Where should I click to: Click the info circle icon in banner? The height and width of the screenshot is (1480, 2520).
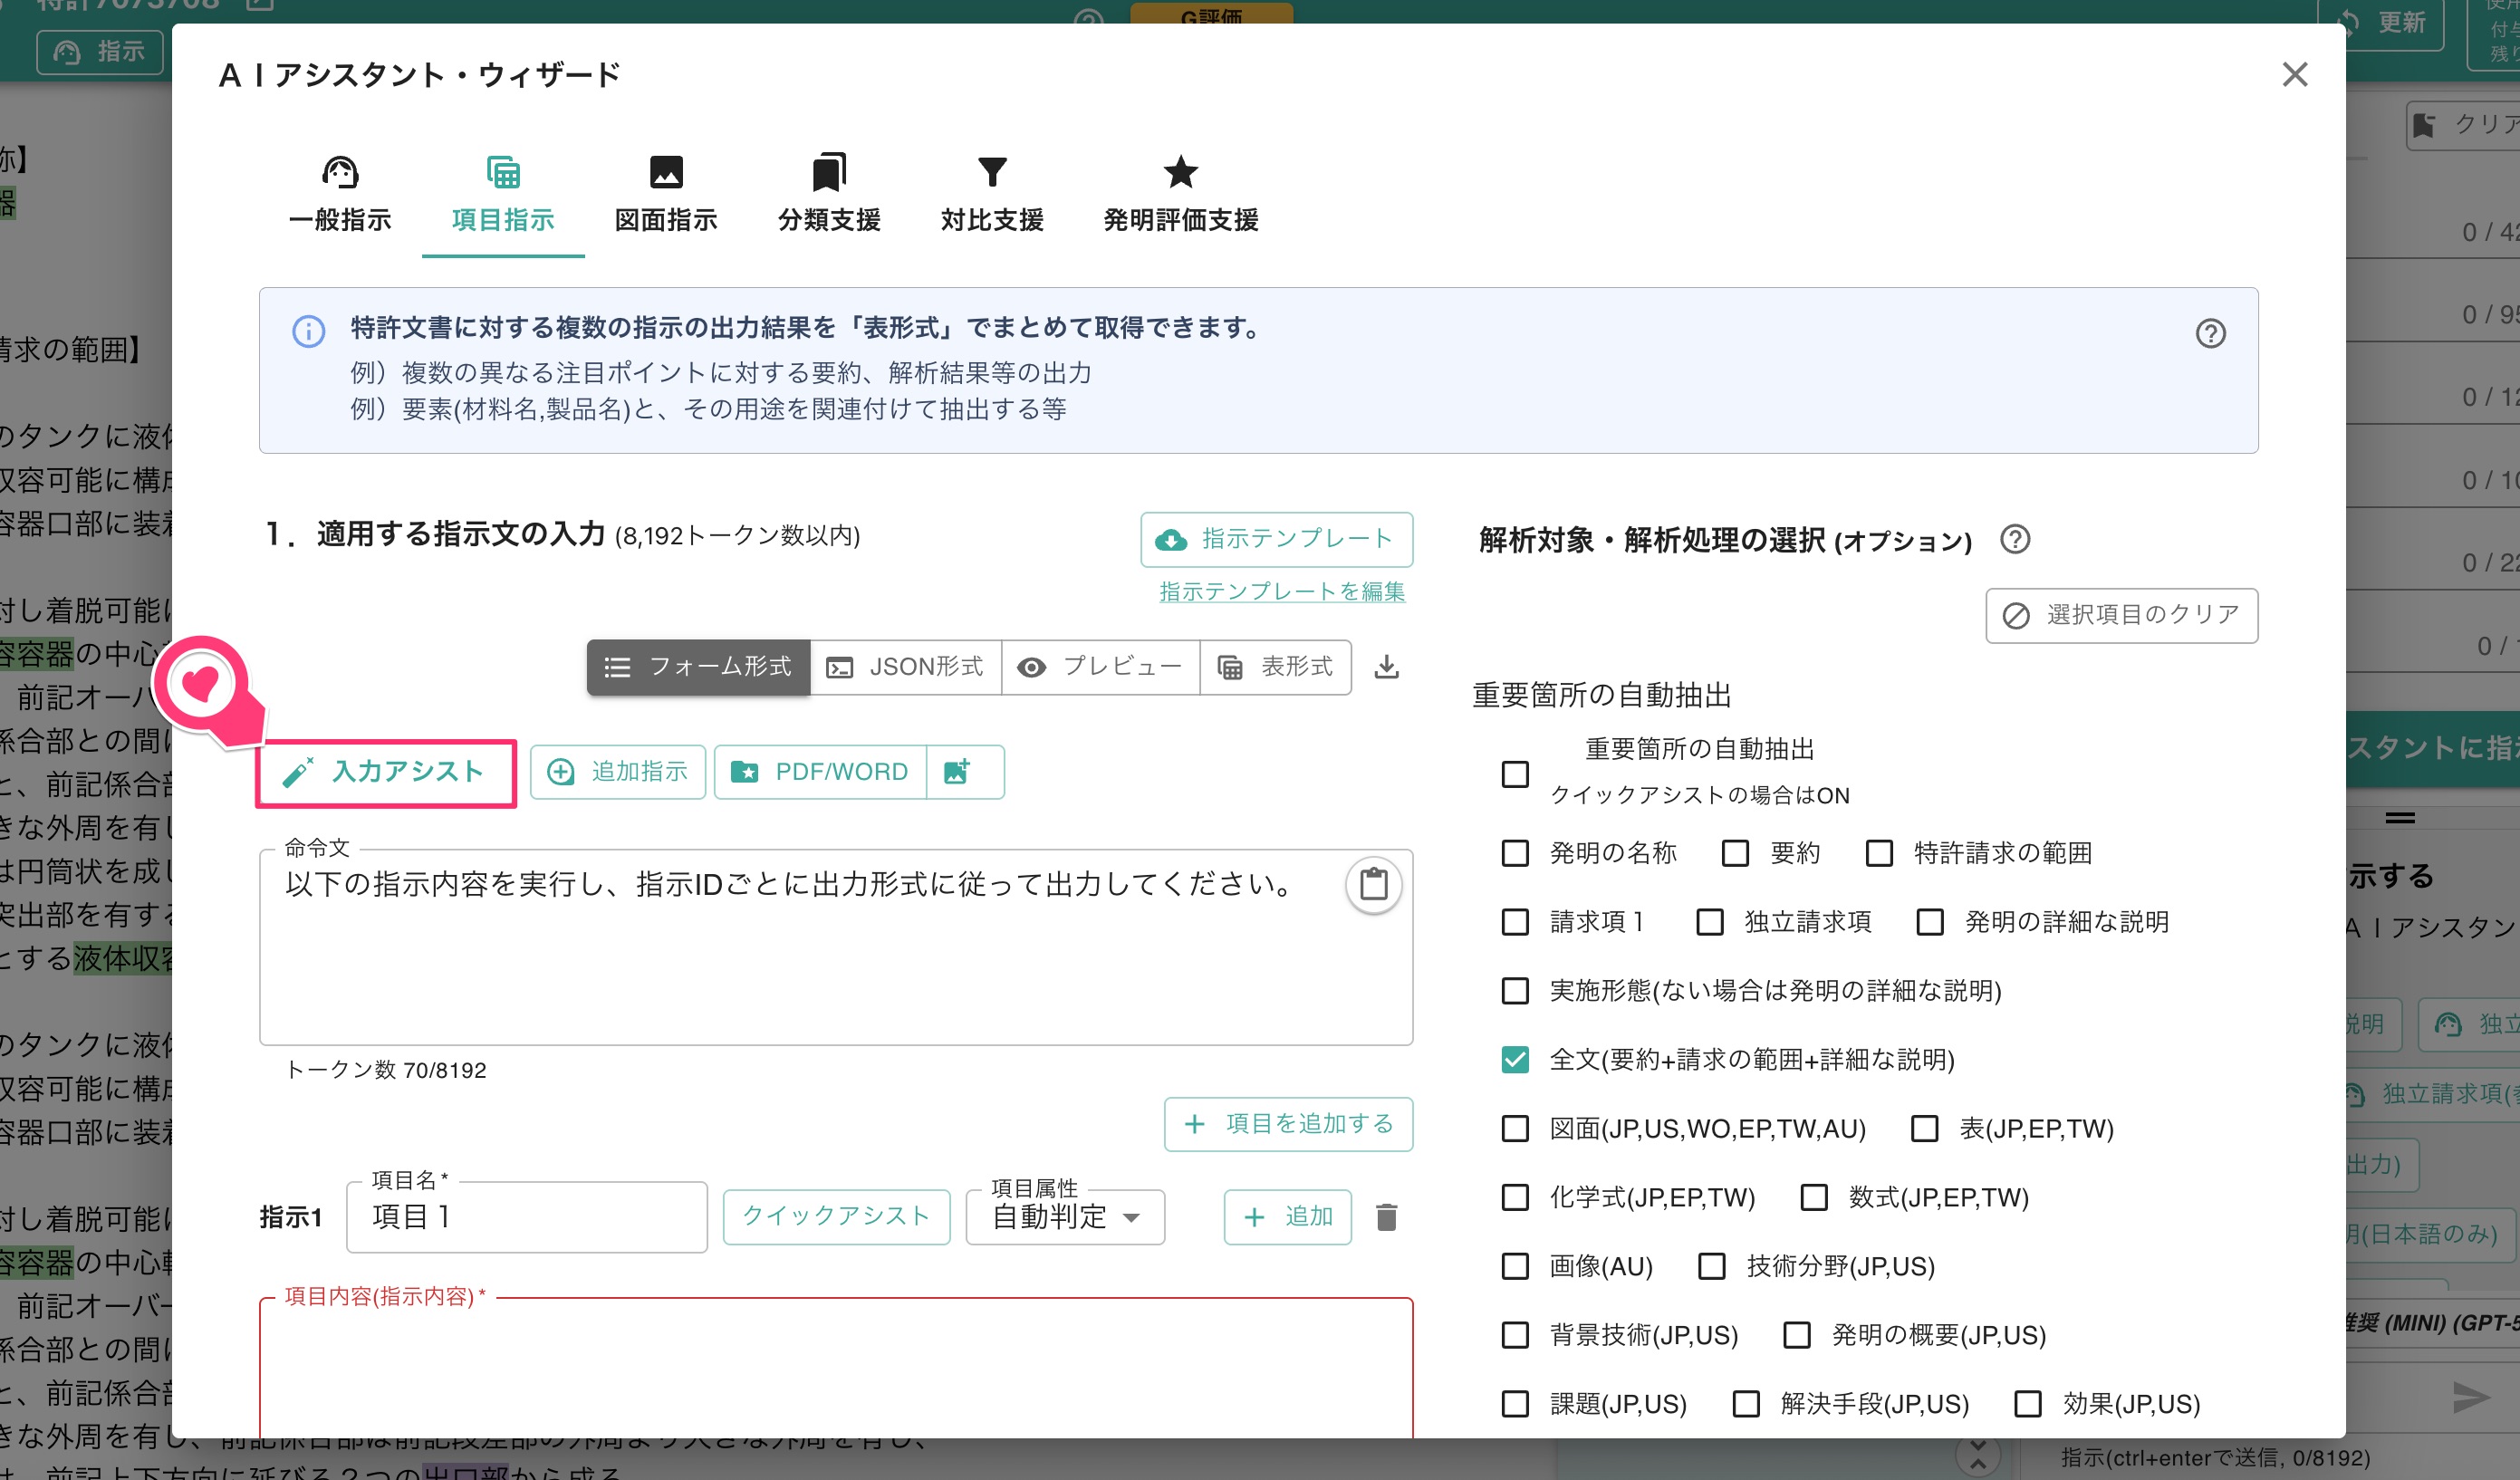[x=309, y=331]
